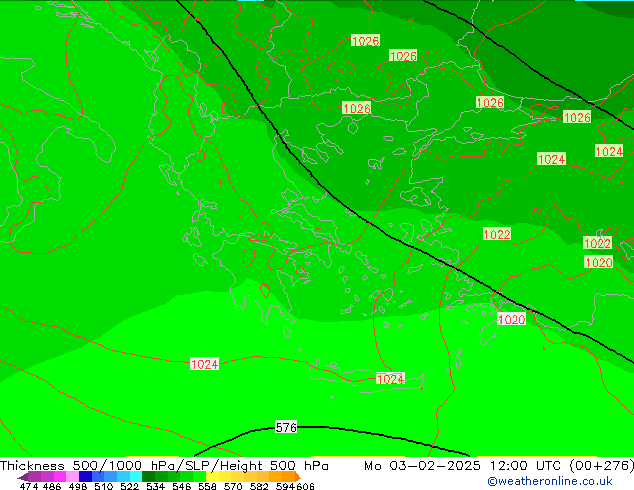Click the 606 legend value
The image size is (634, 490).
[x=305, y=486]
